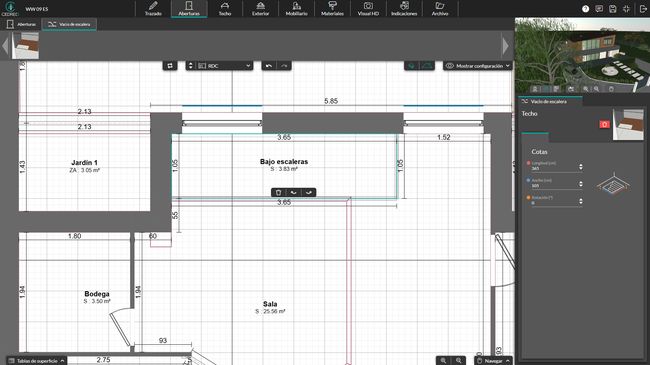
Task: Redo the last action
Action: coord(284,66)
